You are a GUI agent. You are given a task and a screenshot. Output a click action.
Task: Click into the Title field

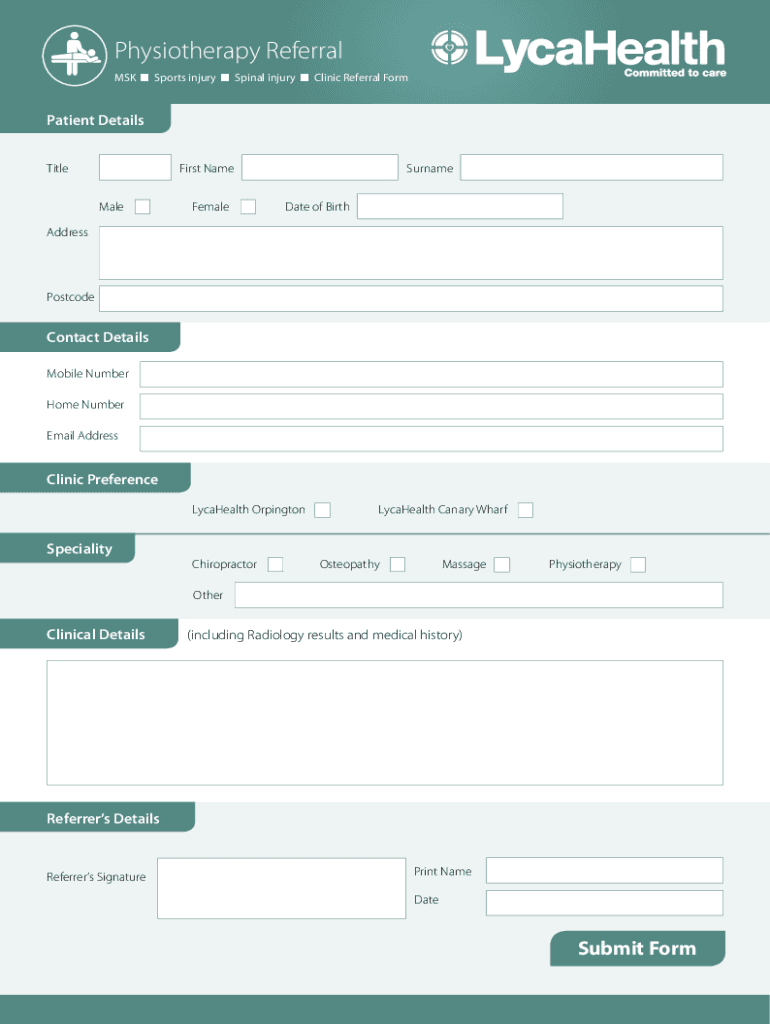pyautogui.click(x=135, y=168)
